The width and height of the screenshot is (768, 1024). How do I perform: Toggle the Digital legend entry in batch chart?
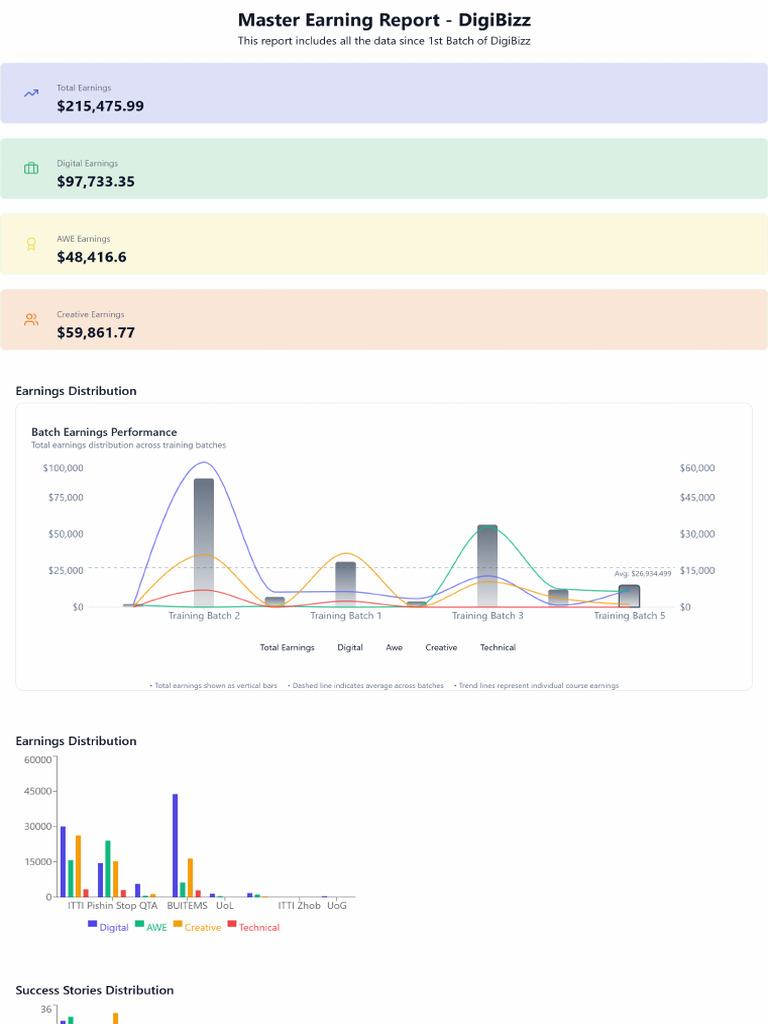[350, 647]
